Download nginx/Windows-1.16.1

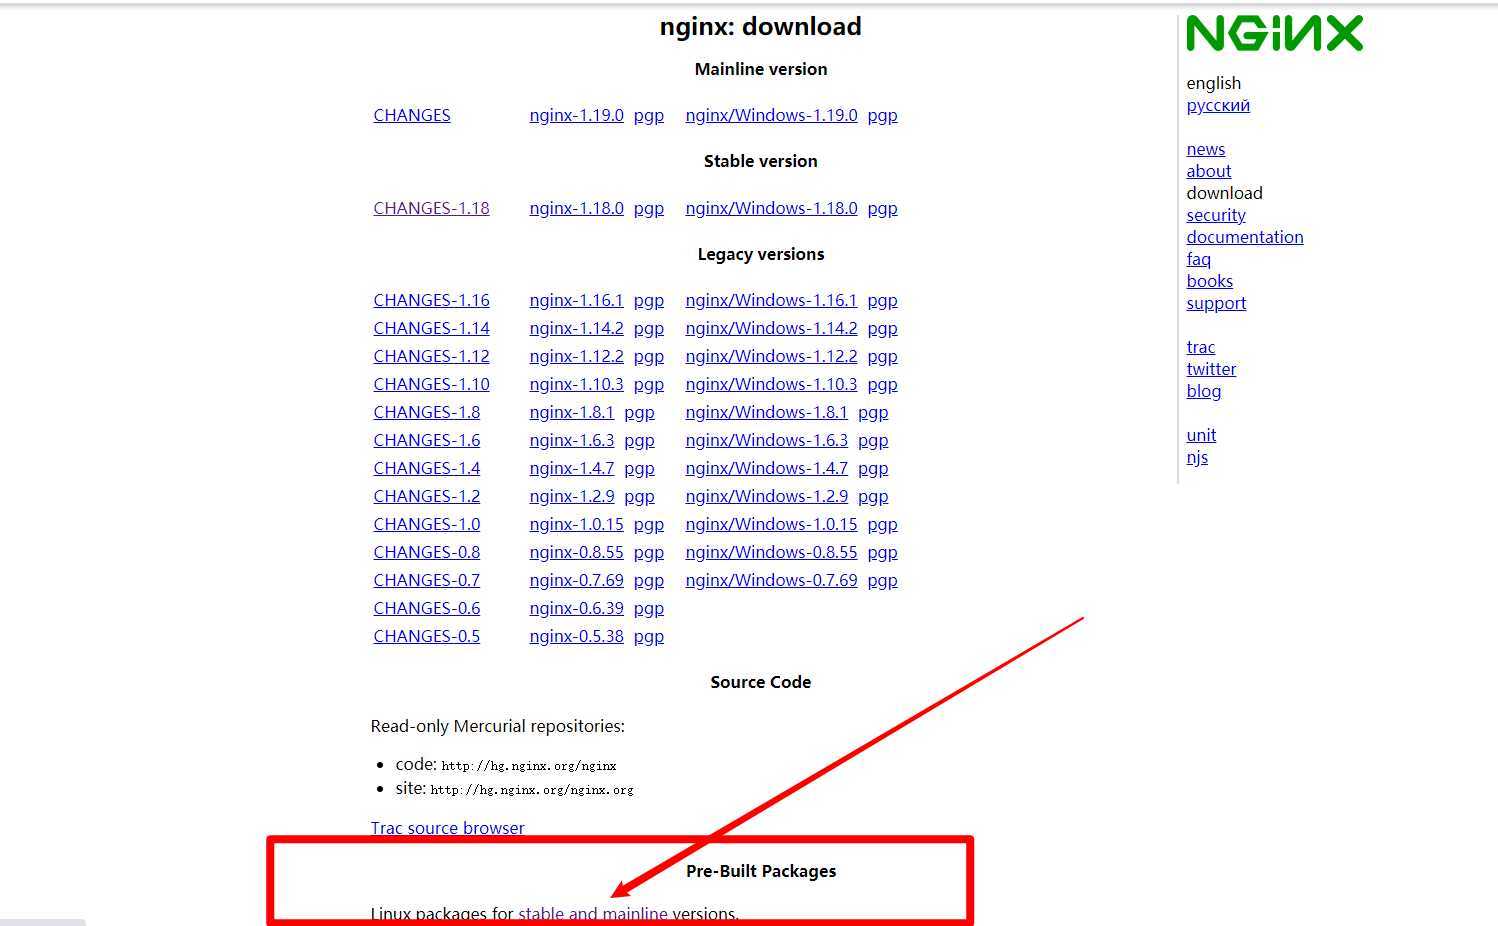tap(771, 300)
